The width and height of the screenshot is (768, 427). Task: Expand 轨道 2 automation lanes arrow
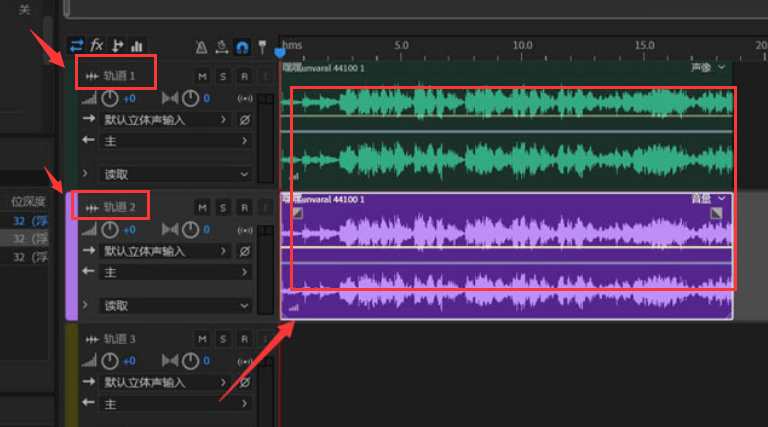[x=86, y=305]
